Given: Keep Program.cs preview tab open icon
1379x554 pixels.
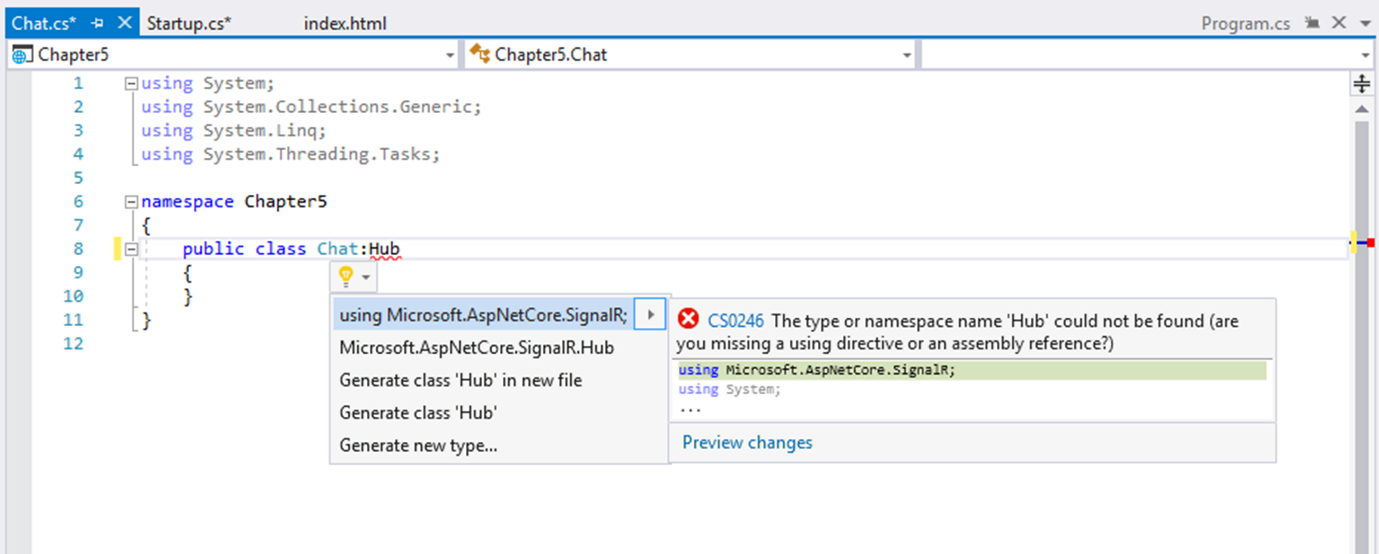Looking at the screenshot, I should point(1313,23).
